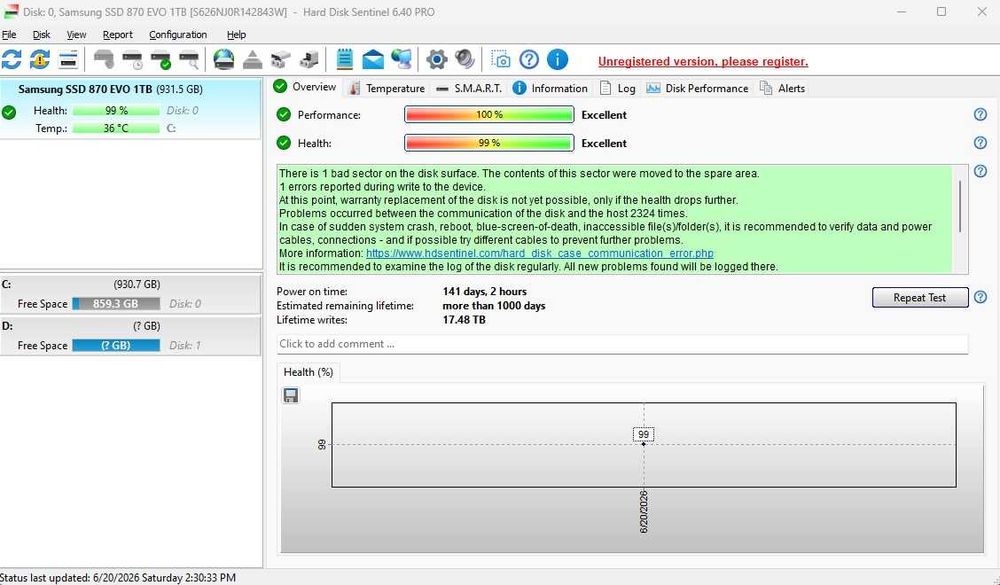Click the camera screenshot toolbar icon
Image resolution: width=1000 pixels, height=585 pixels.
(501, 60)
